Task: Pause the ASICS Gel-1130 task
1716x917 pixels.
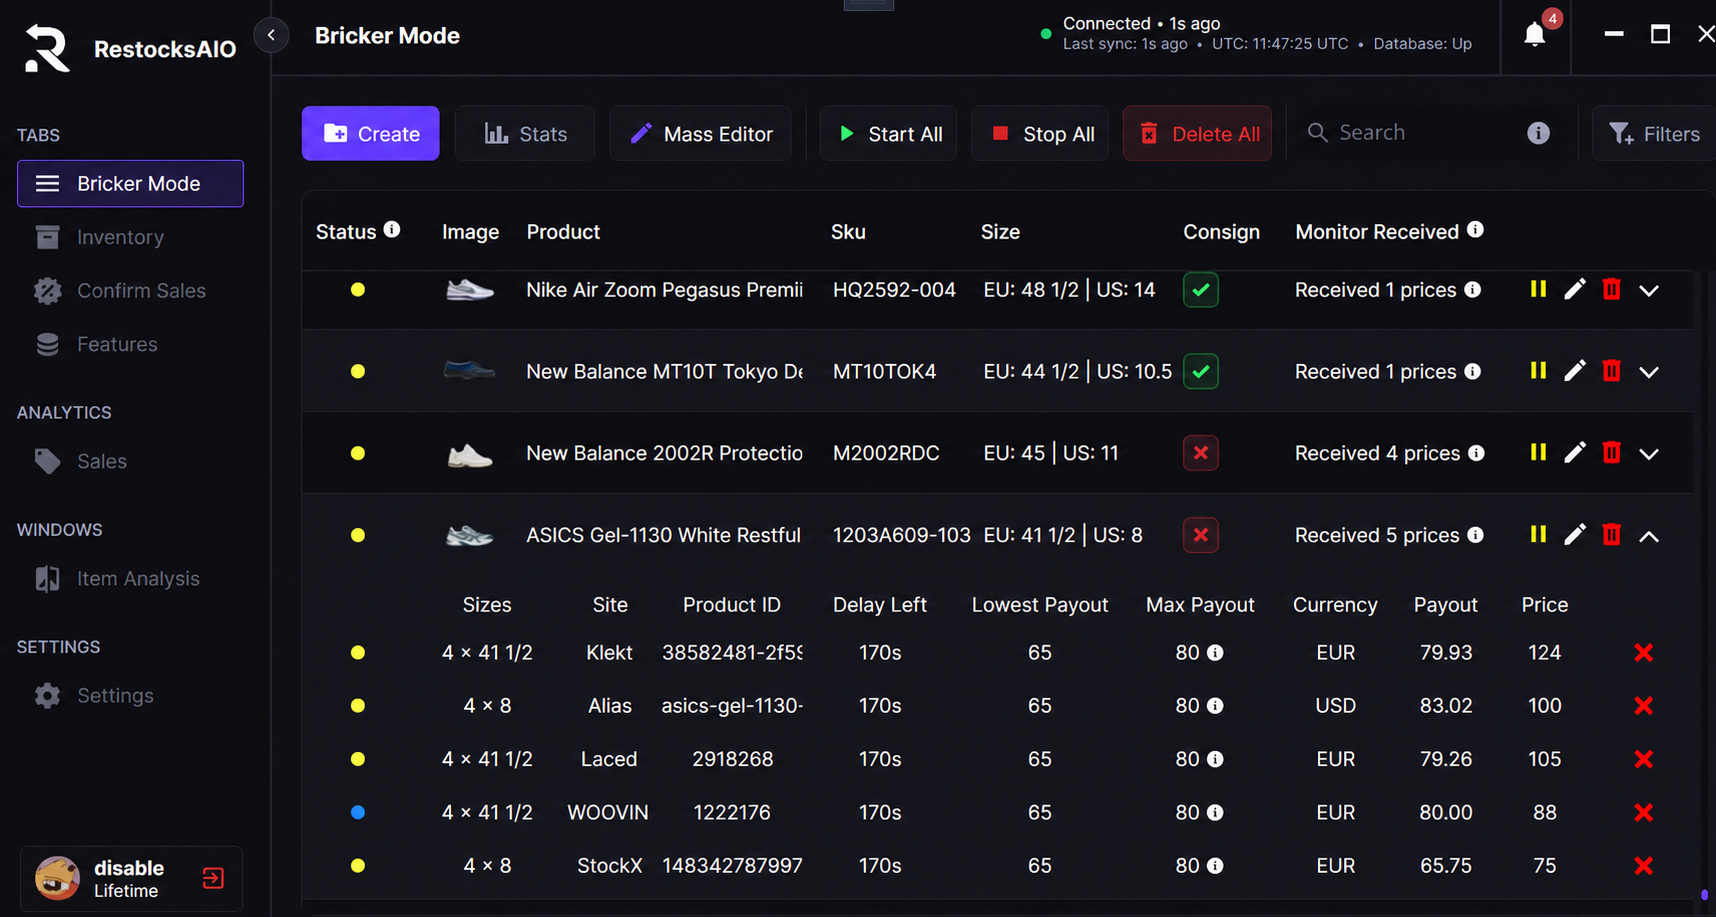Action: pos(1538,535)
